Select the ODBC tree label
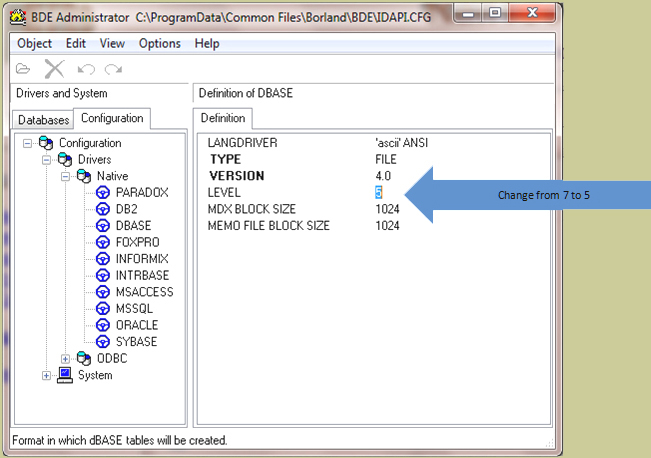This screenshot has width=651, height=458. (x=112, y=358)
